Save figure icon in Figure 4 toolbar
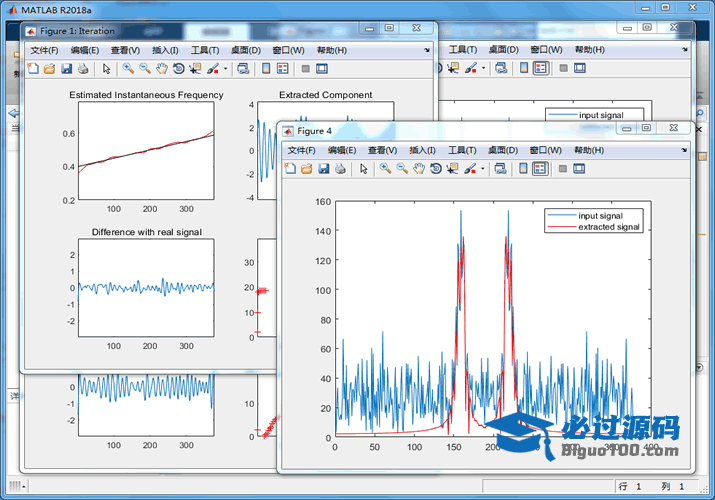715x500 pixels. [324, 169]
